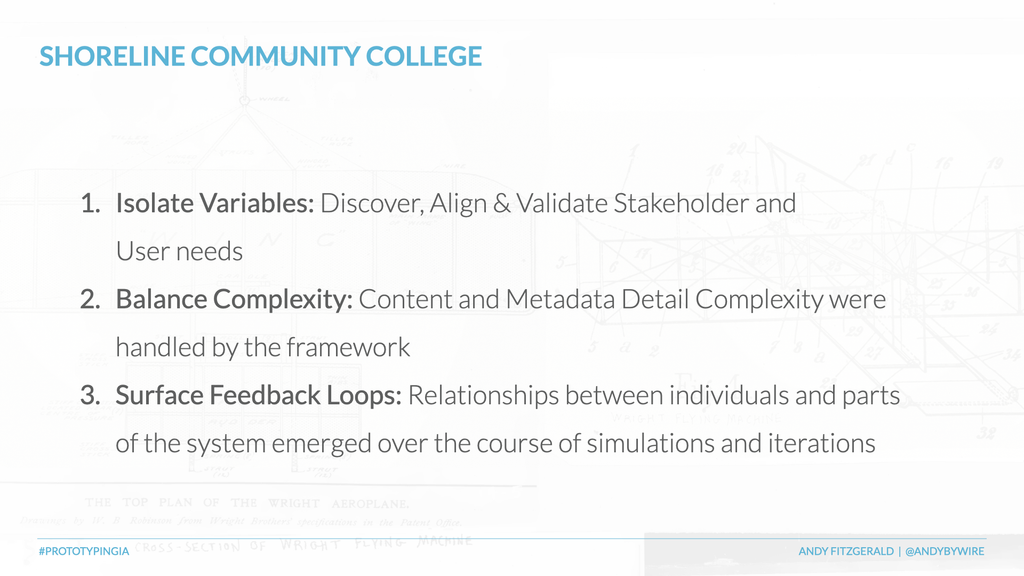Open the #PROTOTYPINGIA hashtag in footer
Screen dimensions: 1024x576
point(84,551)
